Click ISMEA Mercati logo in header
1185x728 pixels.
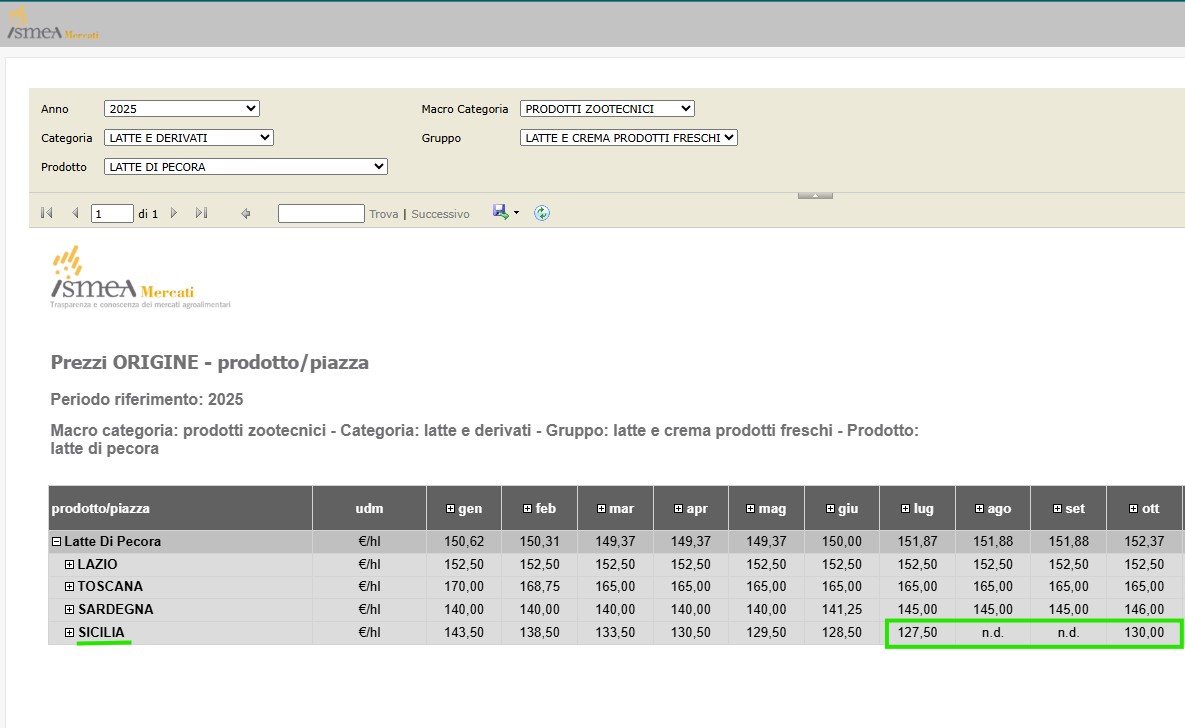click(x=53, y=24)
